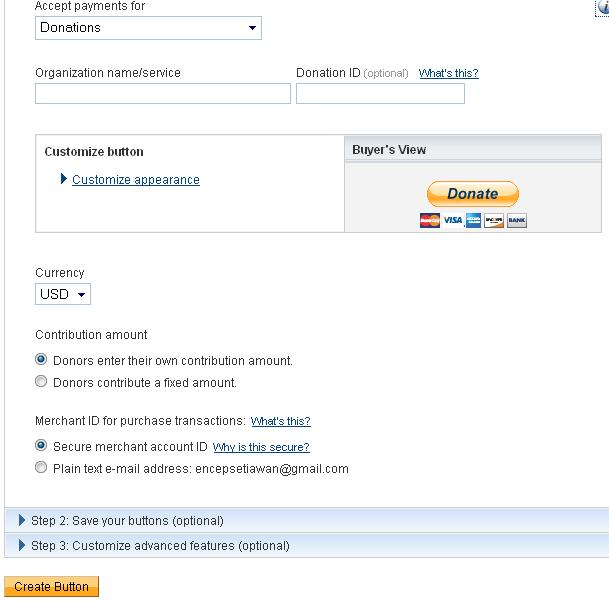Open Why is this secure? link
Screen dimensions: 609x601
coord(261,447)
